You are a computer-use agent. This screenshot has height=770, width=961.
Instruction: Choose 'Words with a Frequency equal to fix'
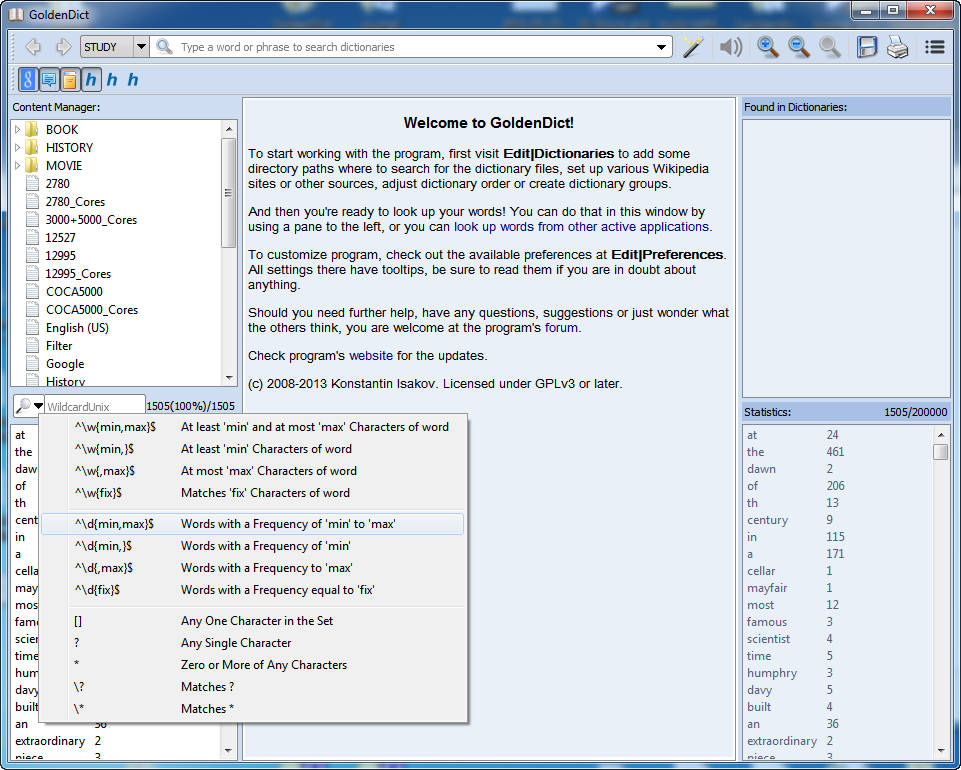click(253, 590)
